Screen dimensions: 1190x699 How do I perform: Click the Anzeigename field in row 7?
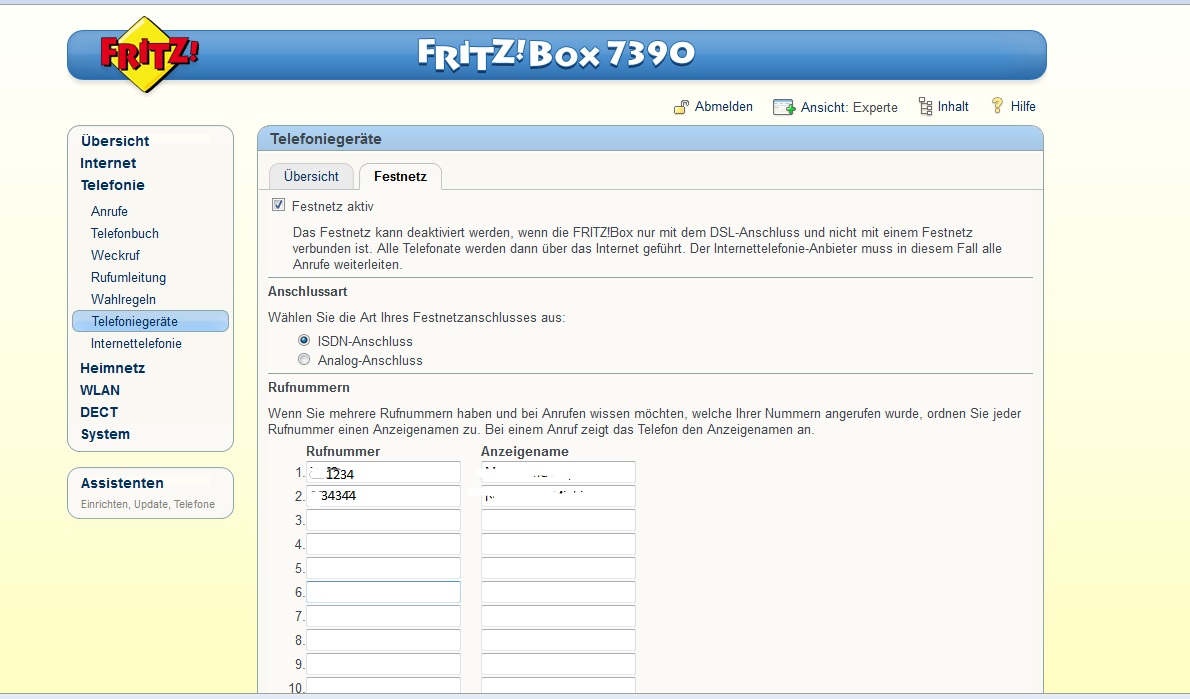tap(559, 616)
